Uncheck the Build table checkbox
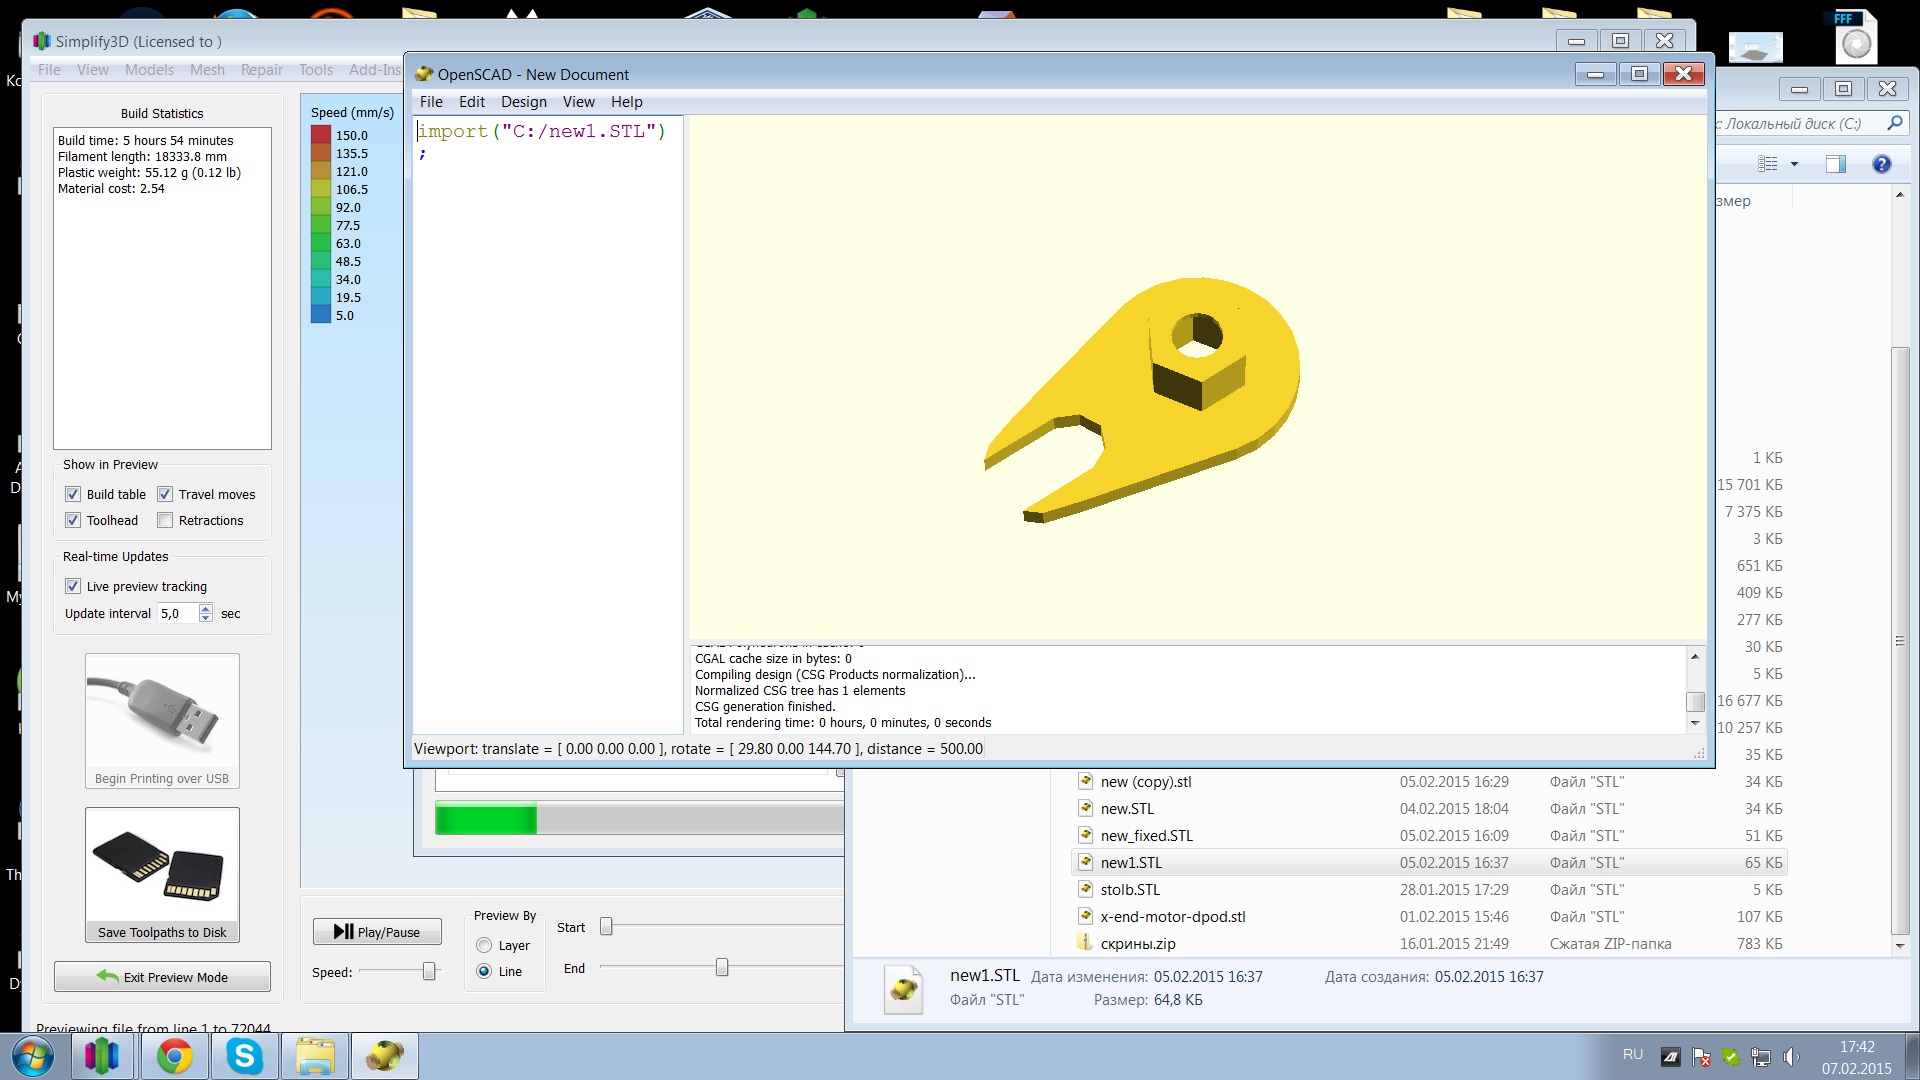 [x=73, y=494]
